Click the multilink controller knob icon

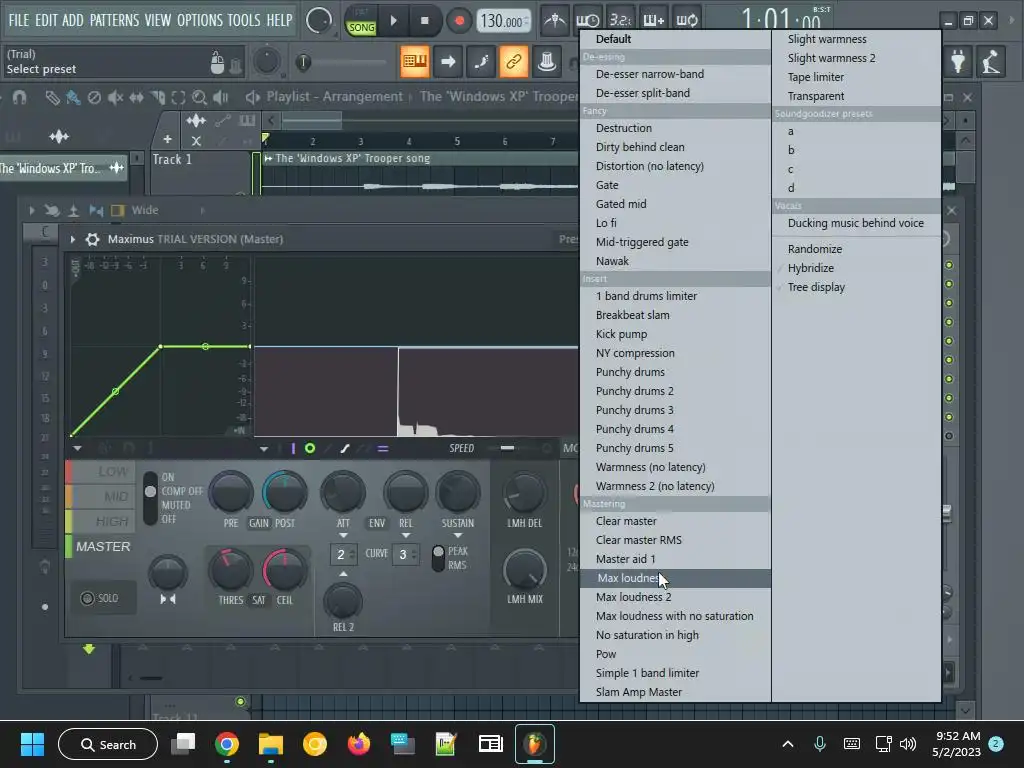point(547,61)
